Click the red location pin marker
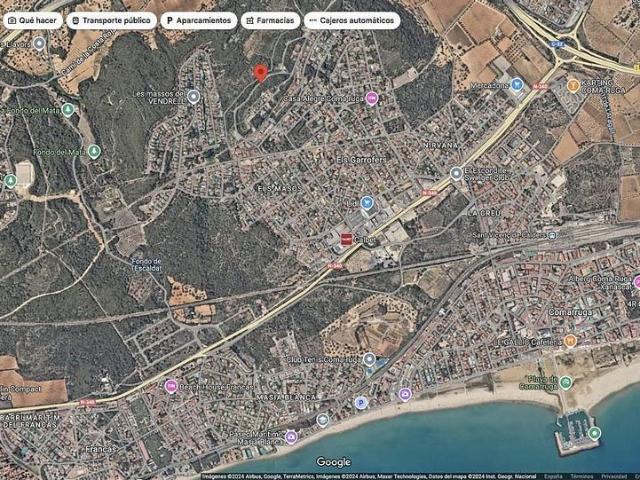640x480 pixels. pyautogui.click(x=260, y=73)
